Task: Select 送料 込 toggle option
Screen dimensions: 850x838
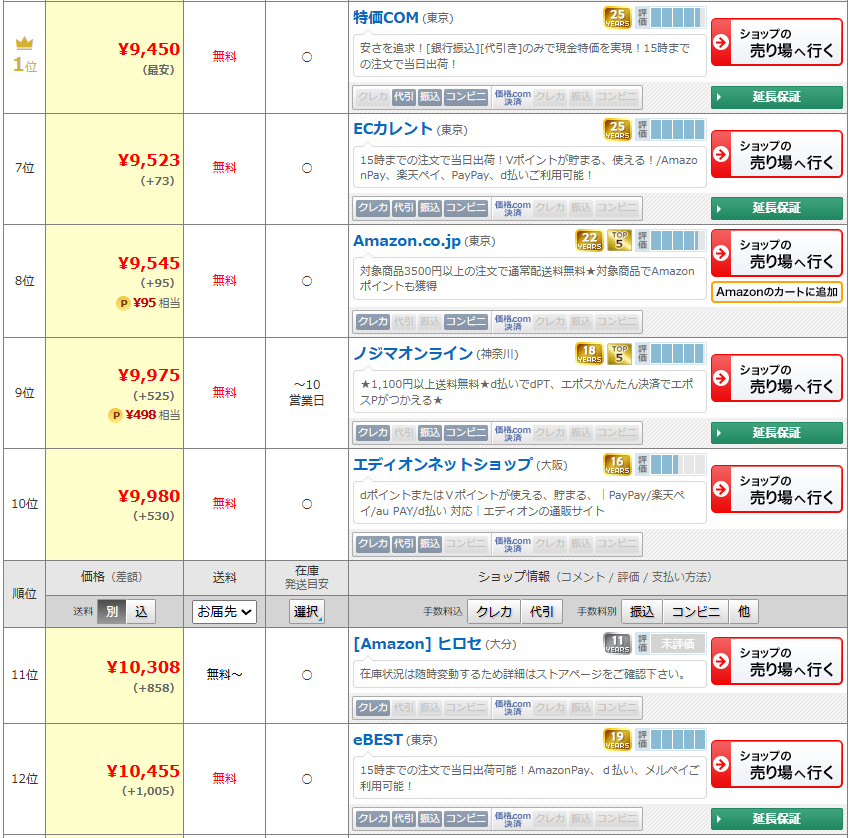Action: (141, 611)
